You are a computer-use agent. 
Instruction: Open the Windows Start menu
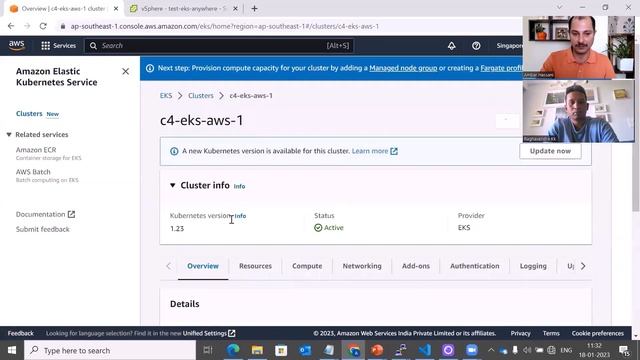[x=12, y=350]
